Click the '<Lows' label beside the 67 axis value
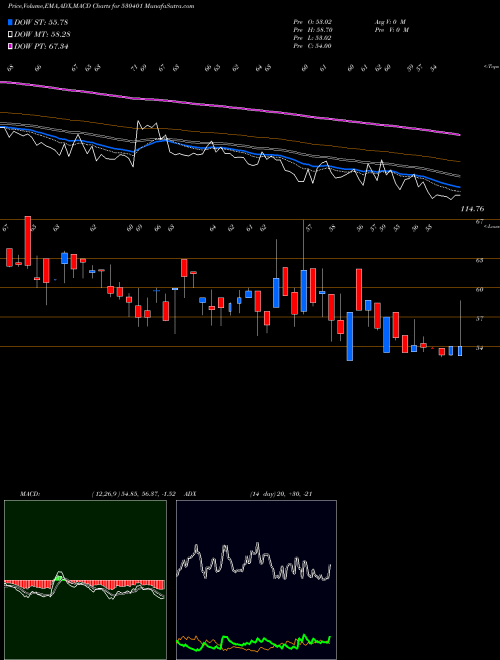The height and width of the screenshot is (660, 500). pos(492,227)
